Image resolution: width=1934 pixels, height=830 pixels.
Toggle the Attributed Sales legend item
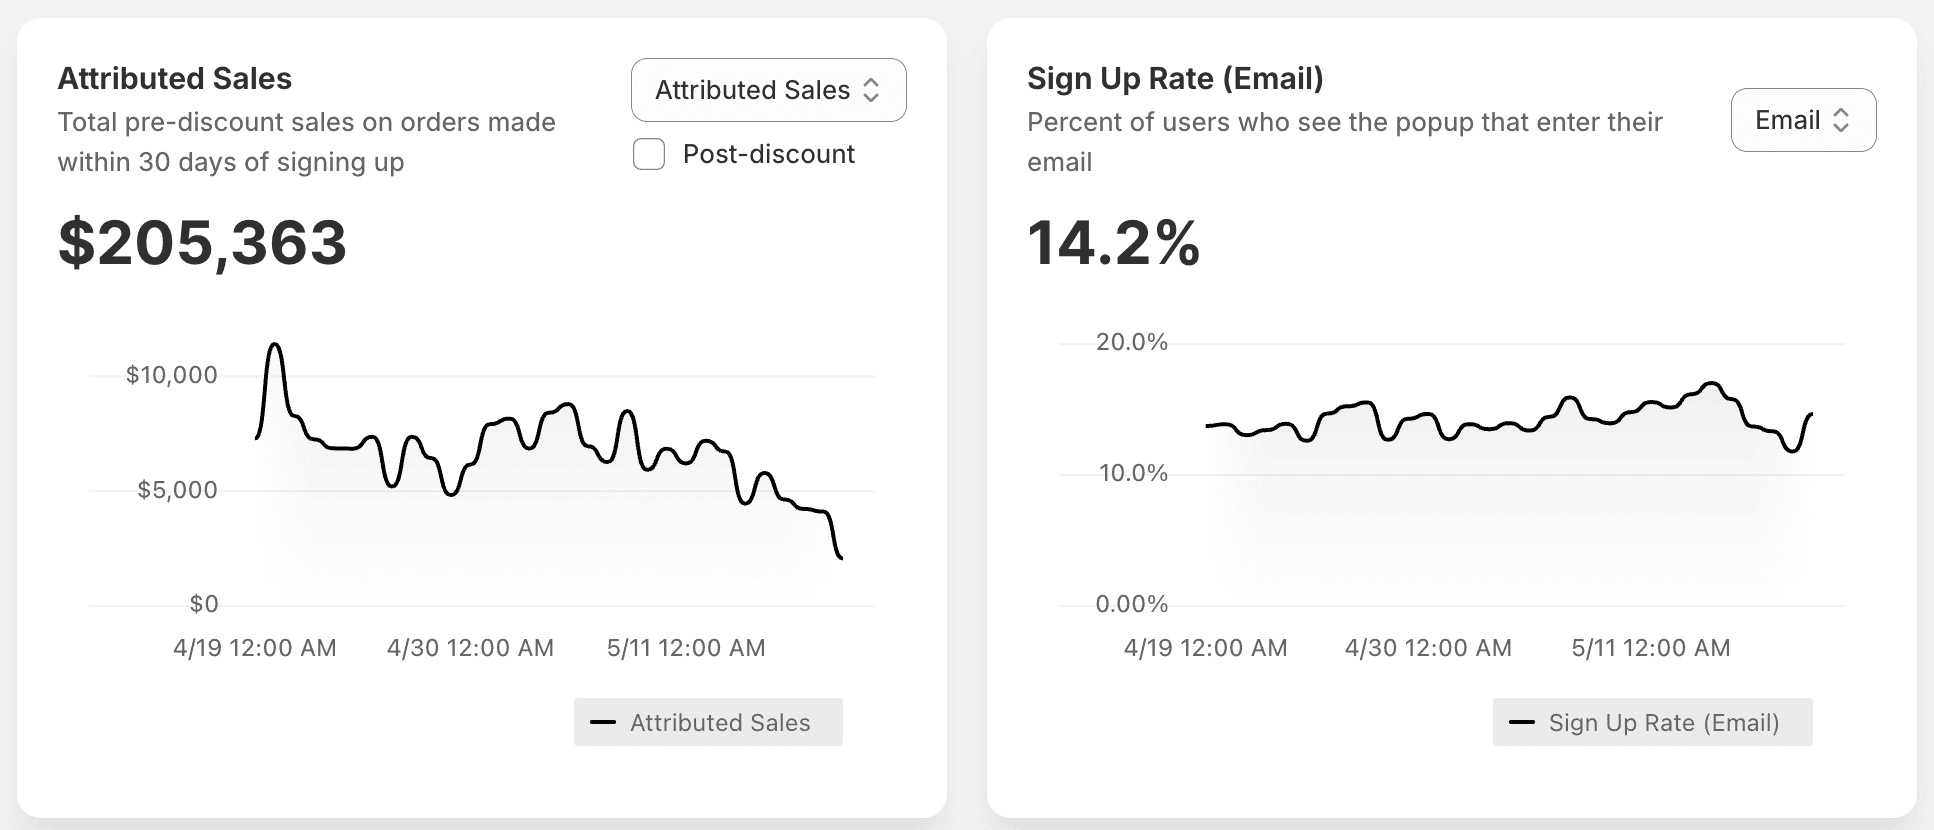708,722
